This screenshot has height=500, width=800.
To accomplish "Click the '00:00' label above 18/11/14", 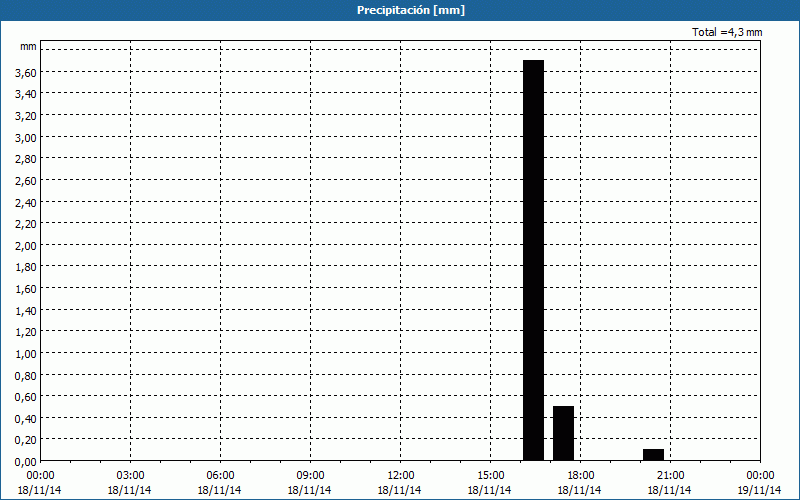I will click(40, 476).
